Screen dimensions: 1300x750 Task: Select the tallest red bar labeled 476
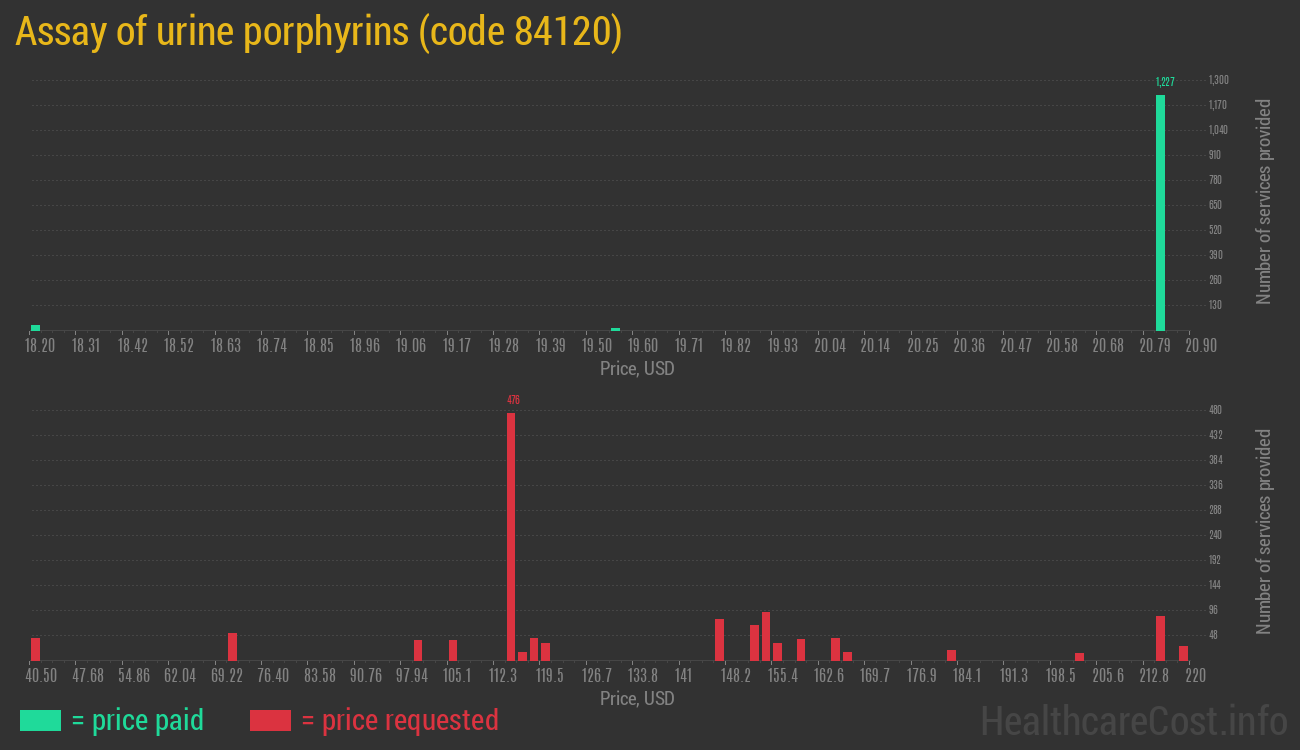[510, 530]
